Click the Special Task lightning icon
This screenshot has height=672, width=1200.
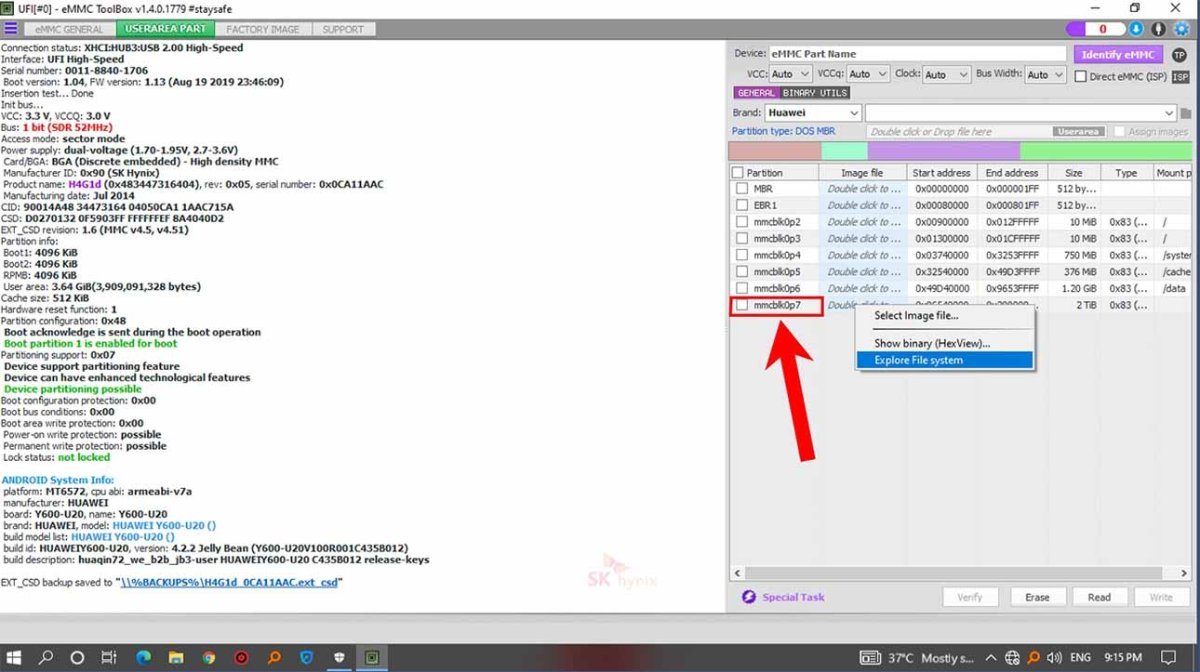[749, 597]
